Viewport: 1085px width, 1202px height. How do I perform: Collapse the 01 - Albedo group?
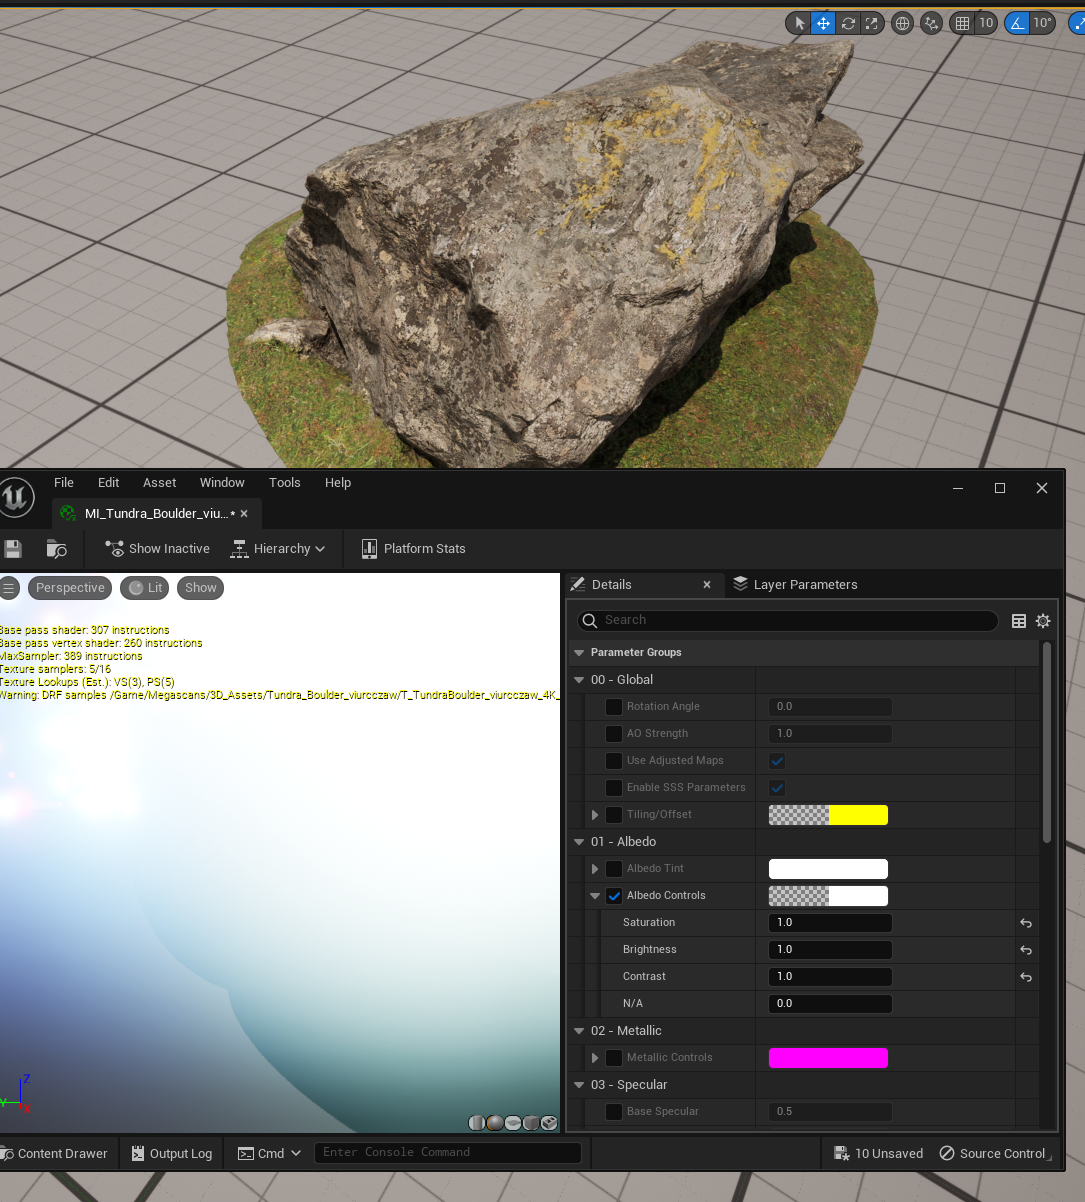click(x=579, y=842)
